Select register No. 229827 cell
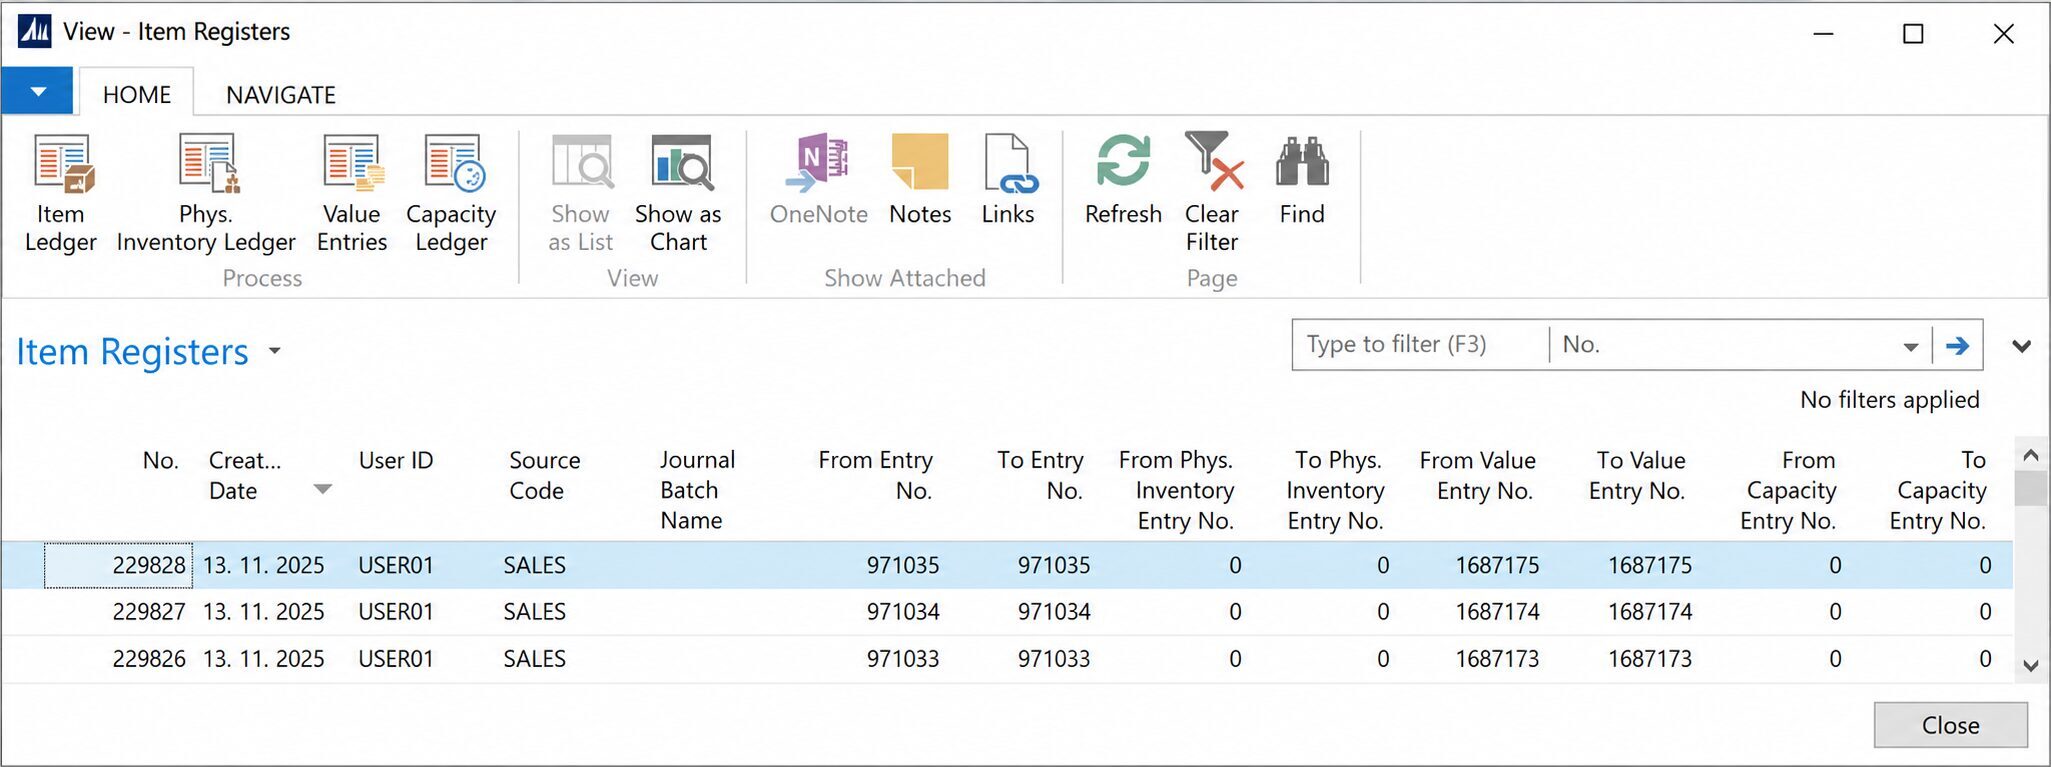 click(119, 612)
